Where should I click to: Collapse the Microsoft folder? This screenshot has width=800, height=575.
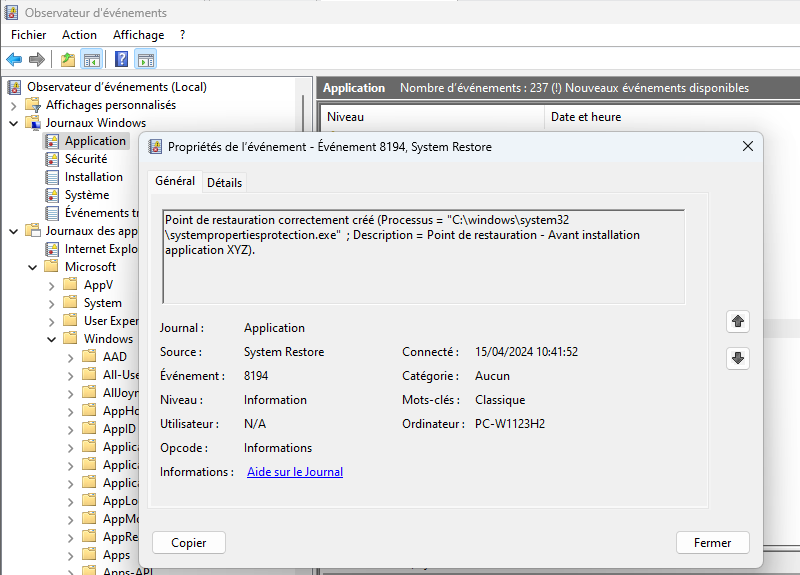point(33,267)
